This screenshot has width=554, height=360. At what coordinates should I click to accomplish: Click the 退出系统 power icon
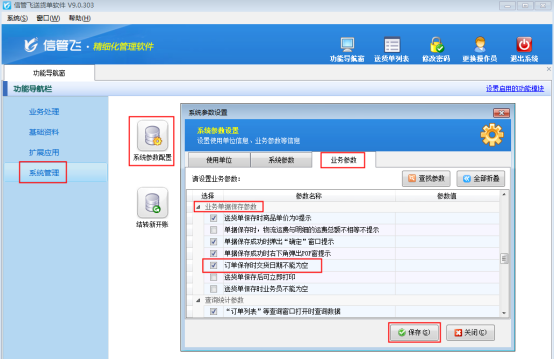[524, 45]
